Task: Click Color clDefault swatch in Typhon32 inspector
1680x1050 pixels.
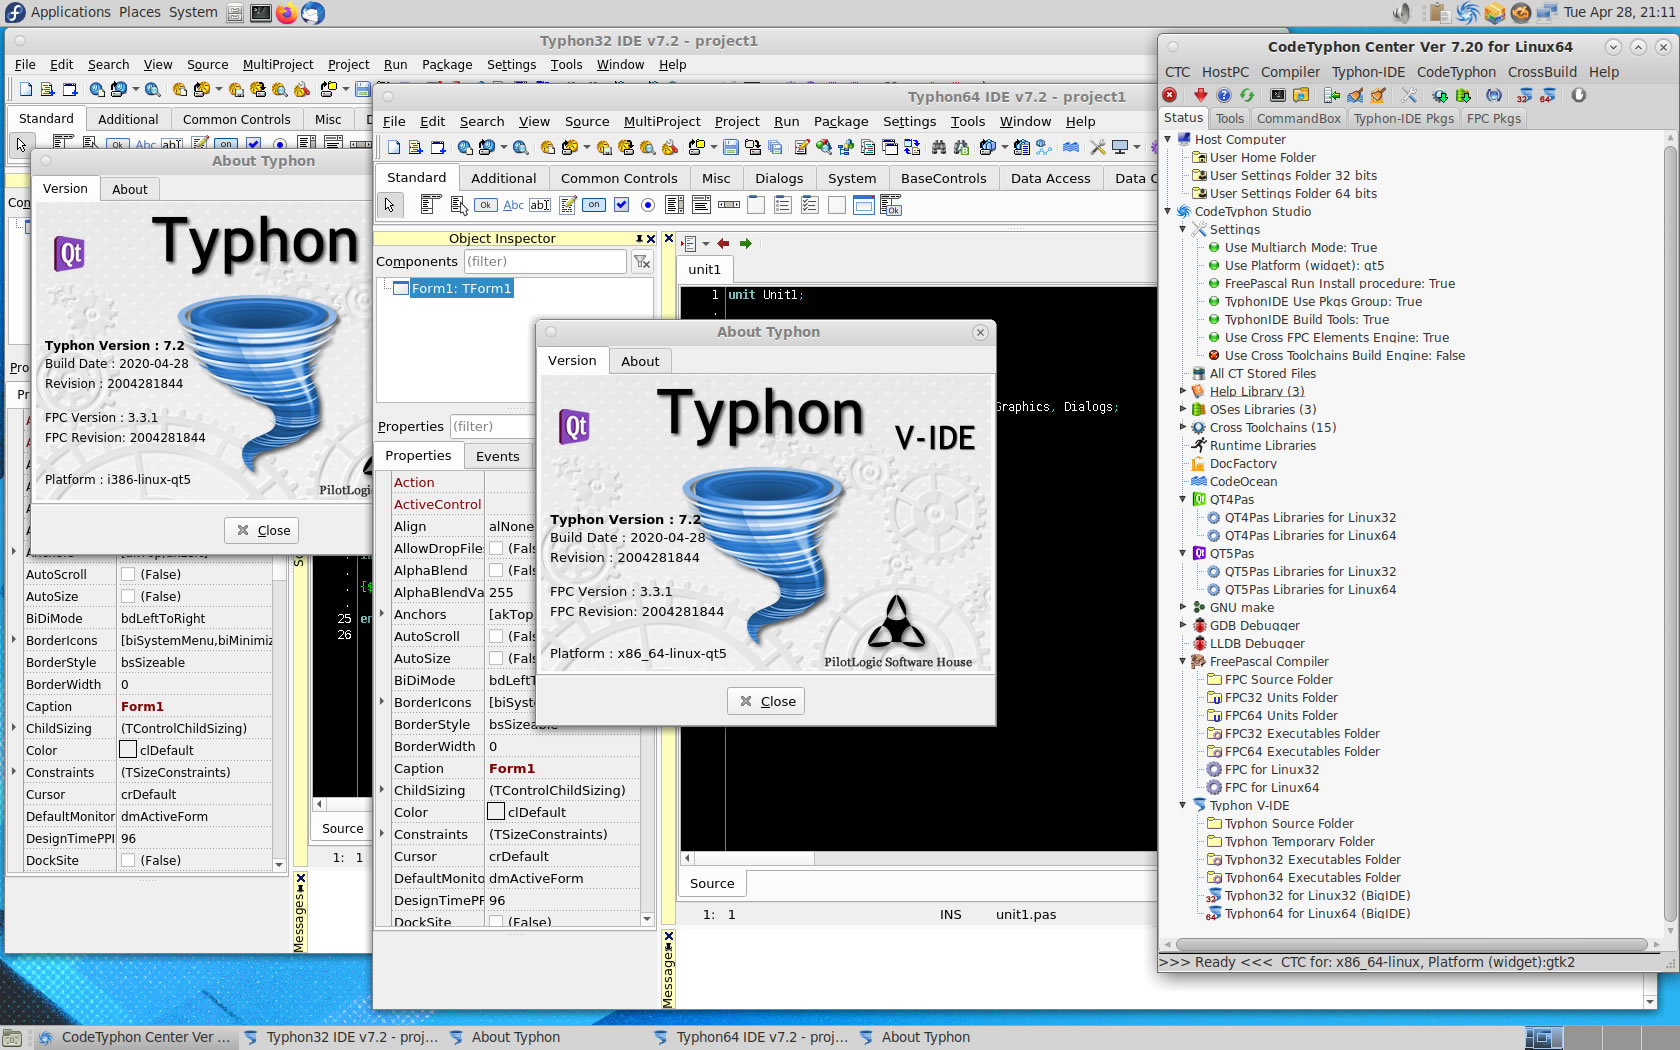Action: (x=128, y=750)
